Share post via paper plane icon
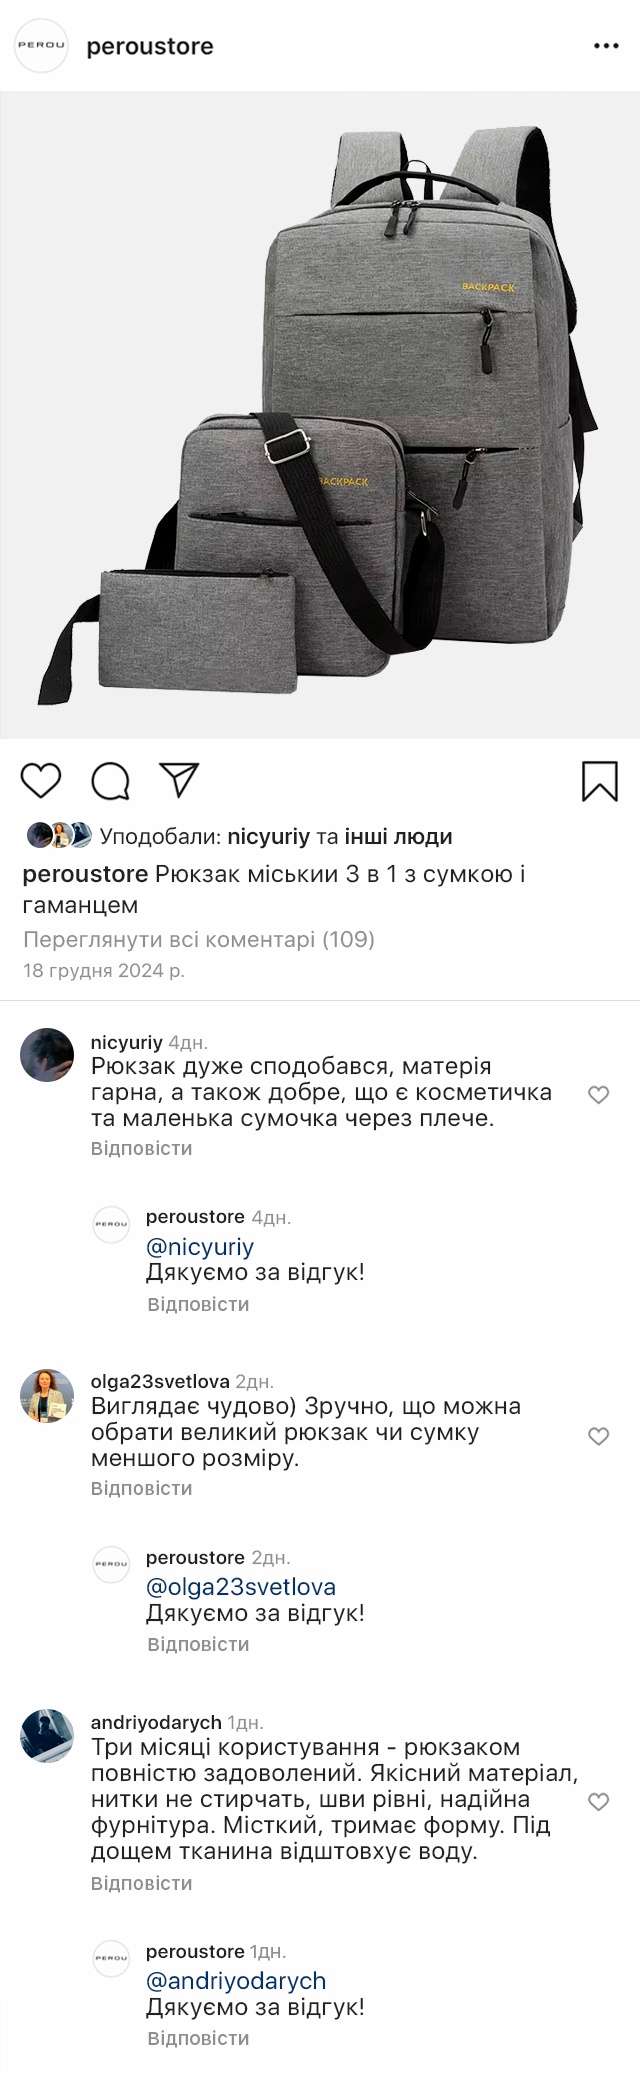 [x=180, y=781]
